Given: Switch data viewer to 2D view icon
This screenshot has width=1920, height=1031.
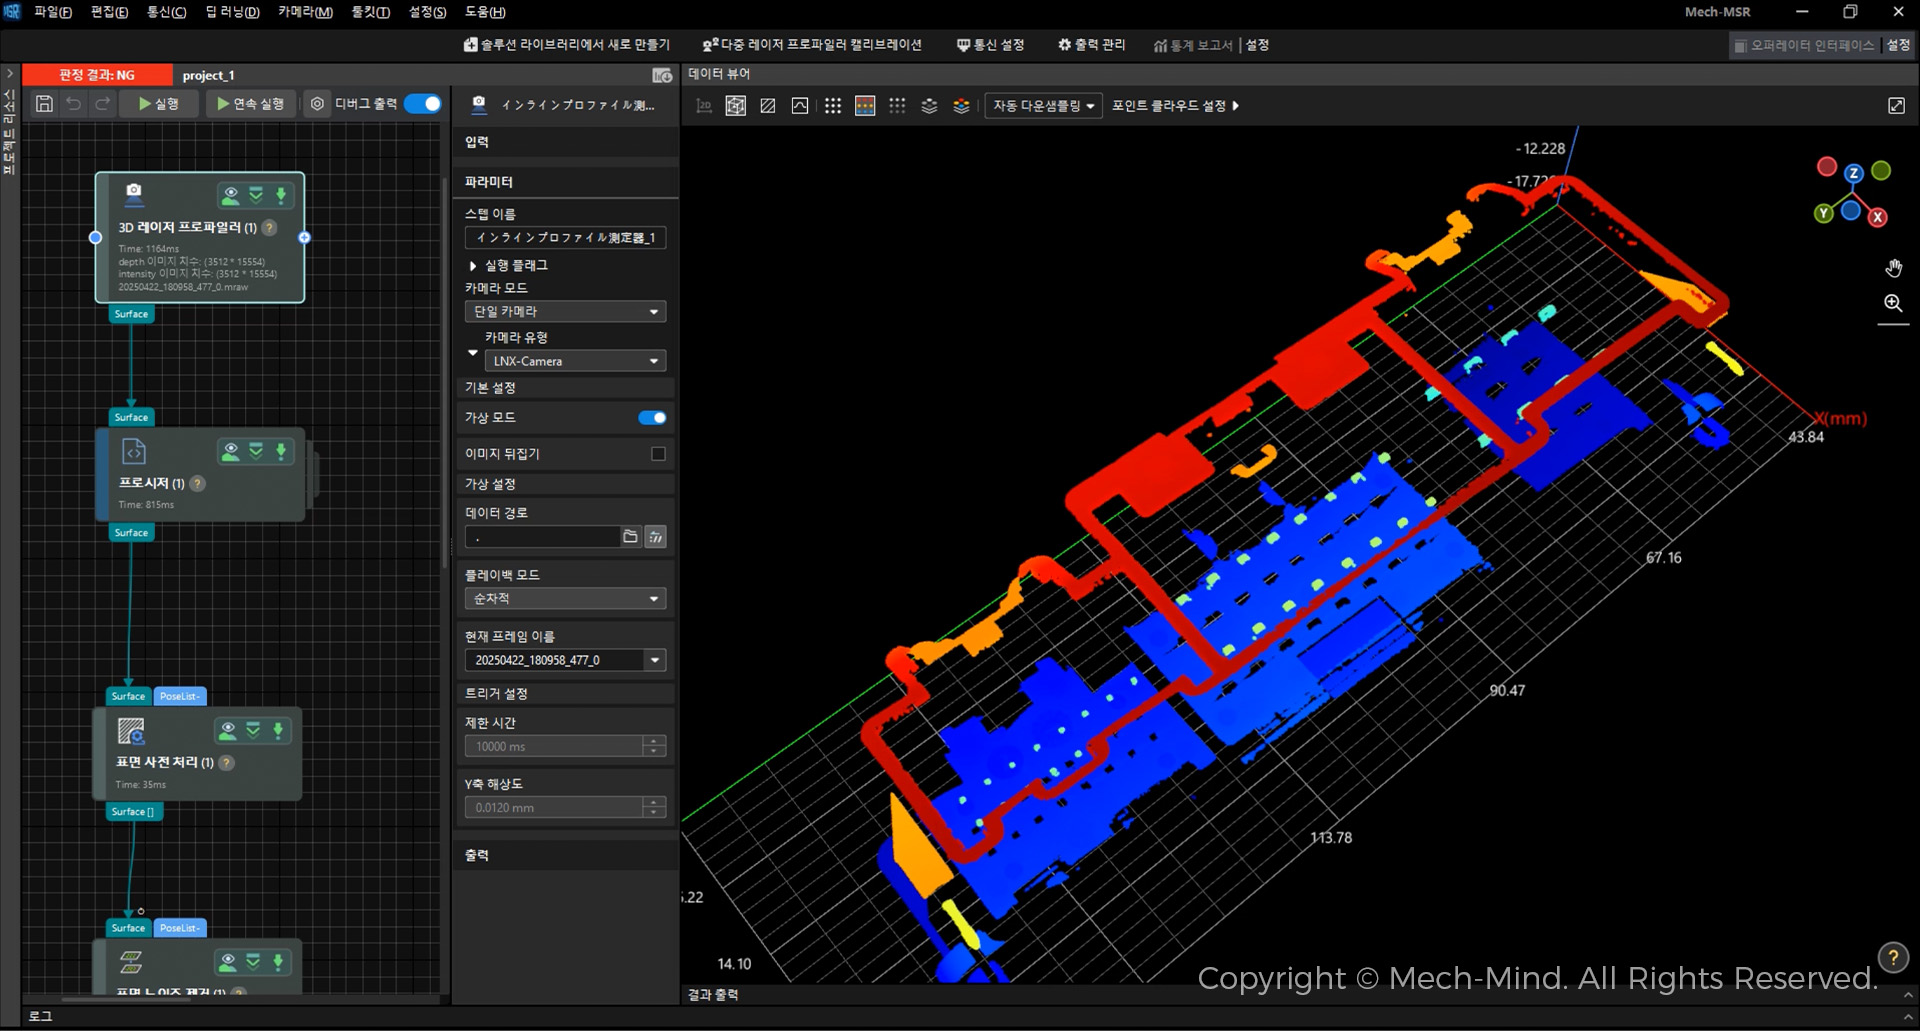Looking at the screenshot, I should [x=704, y=106].
